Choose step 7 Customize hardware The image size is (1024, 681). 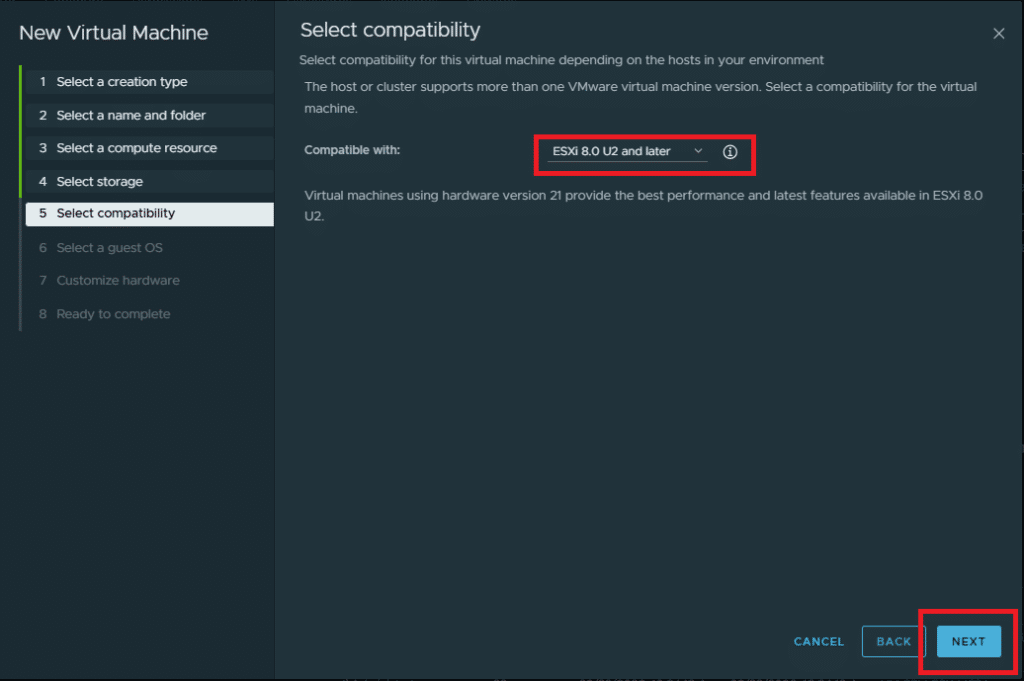point(118,280)
